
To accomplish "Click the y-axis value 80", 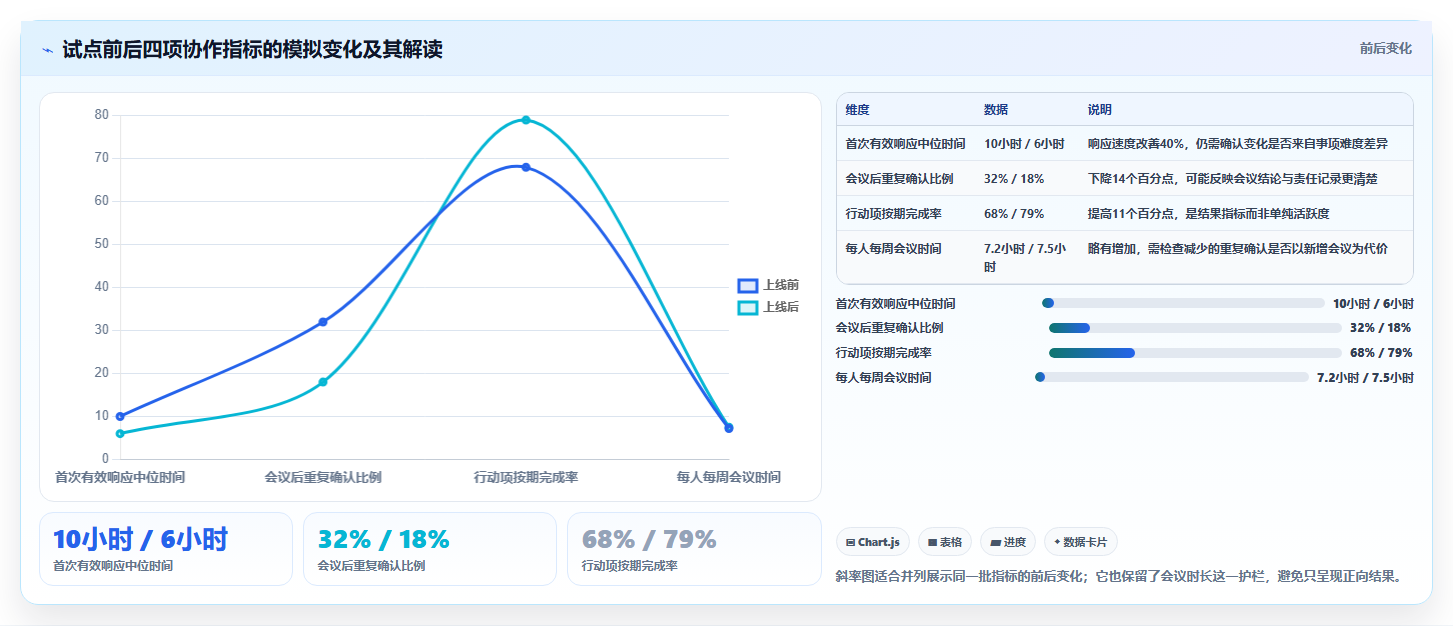I will coord(102,115).
